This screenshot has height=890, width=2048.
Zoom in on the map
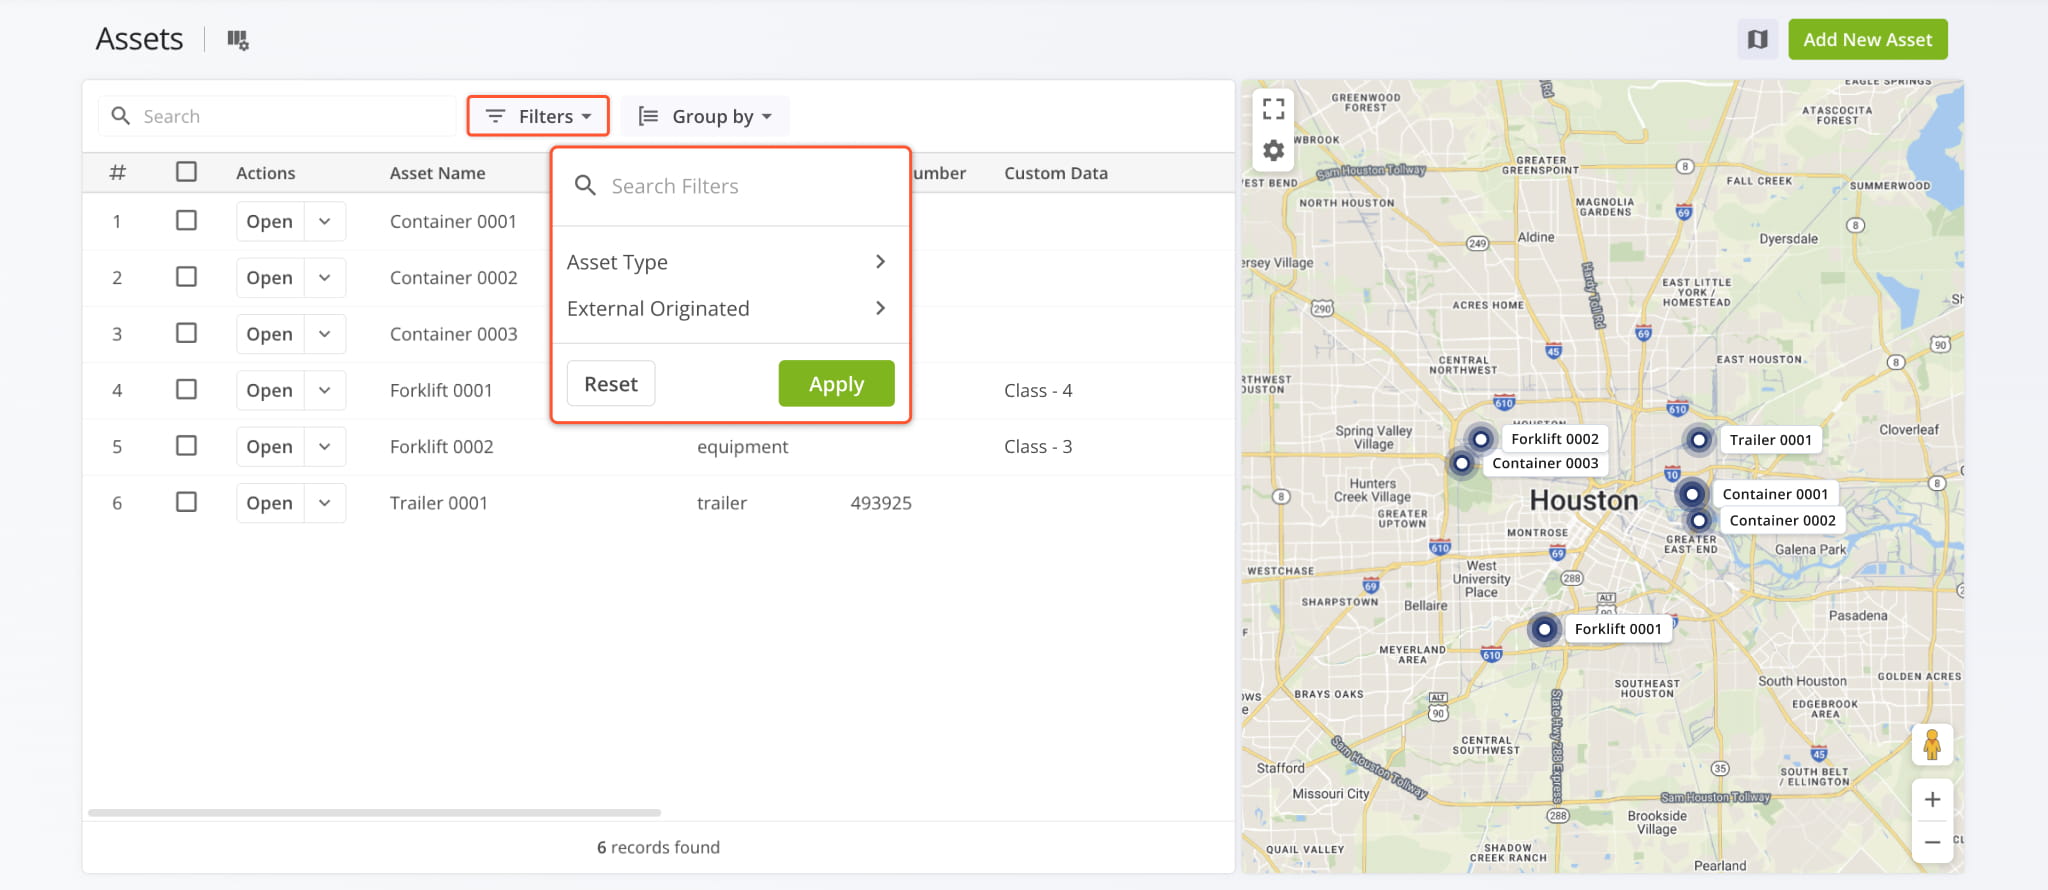pyautogui.click(x=1932, y=800)
